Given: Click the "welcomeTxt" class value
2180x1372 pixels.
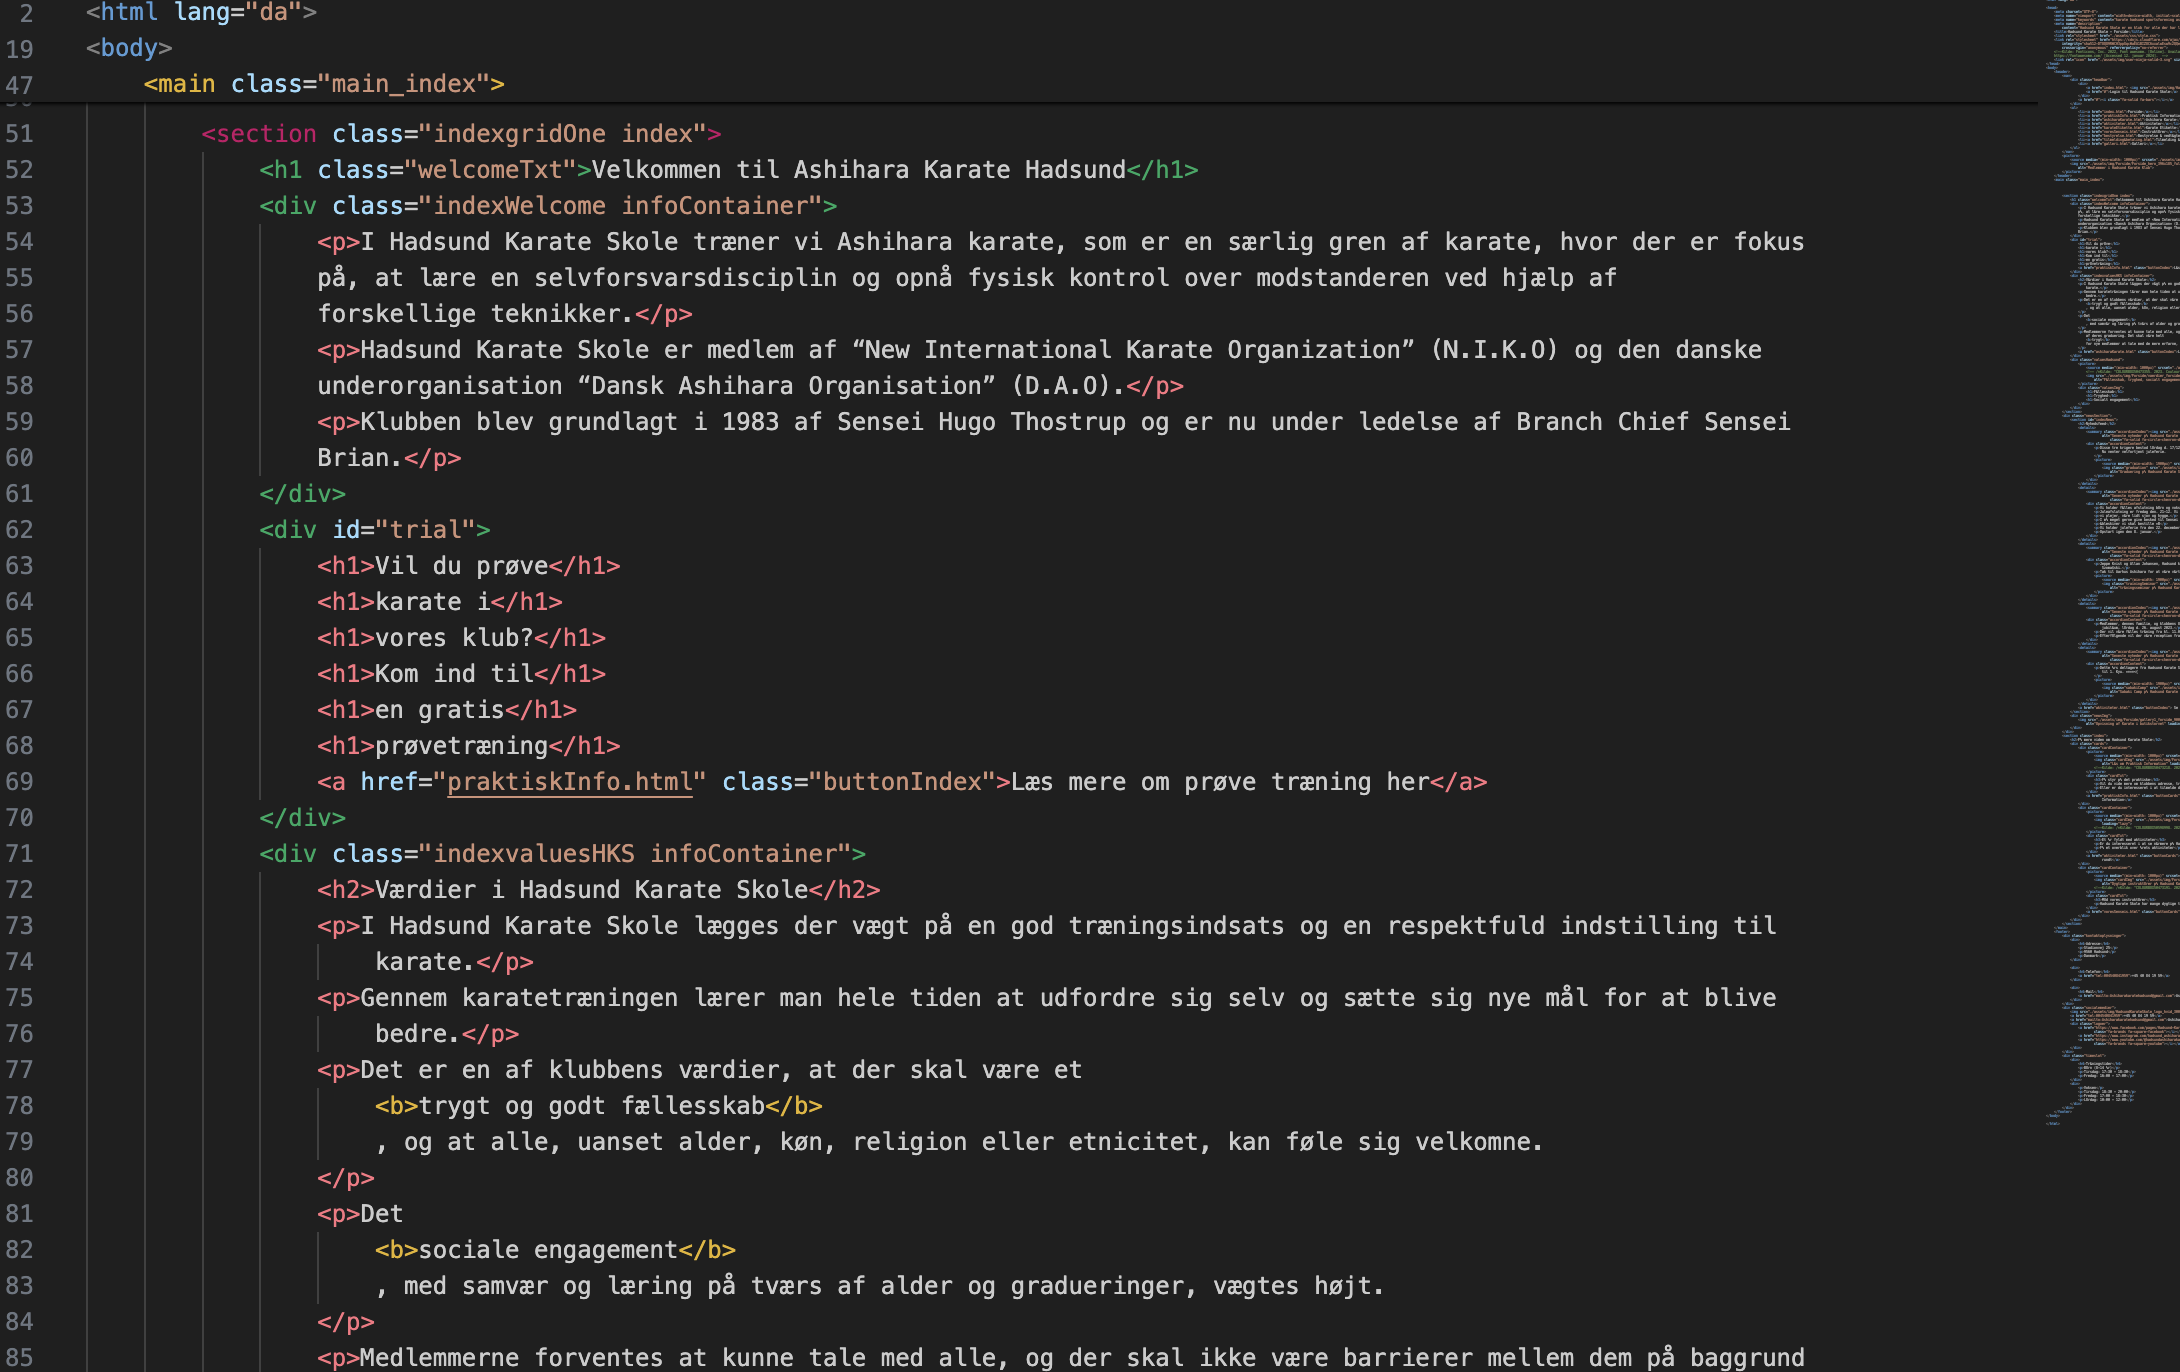Looking at the screenshot, I should coord(490,170).
